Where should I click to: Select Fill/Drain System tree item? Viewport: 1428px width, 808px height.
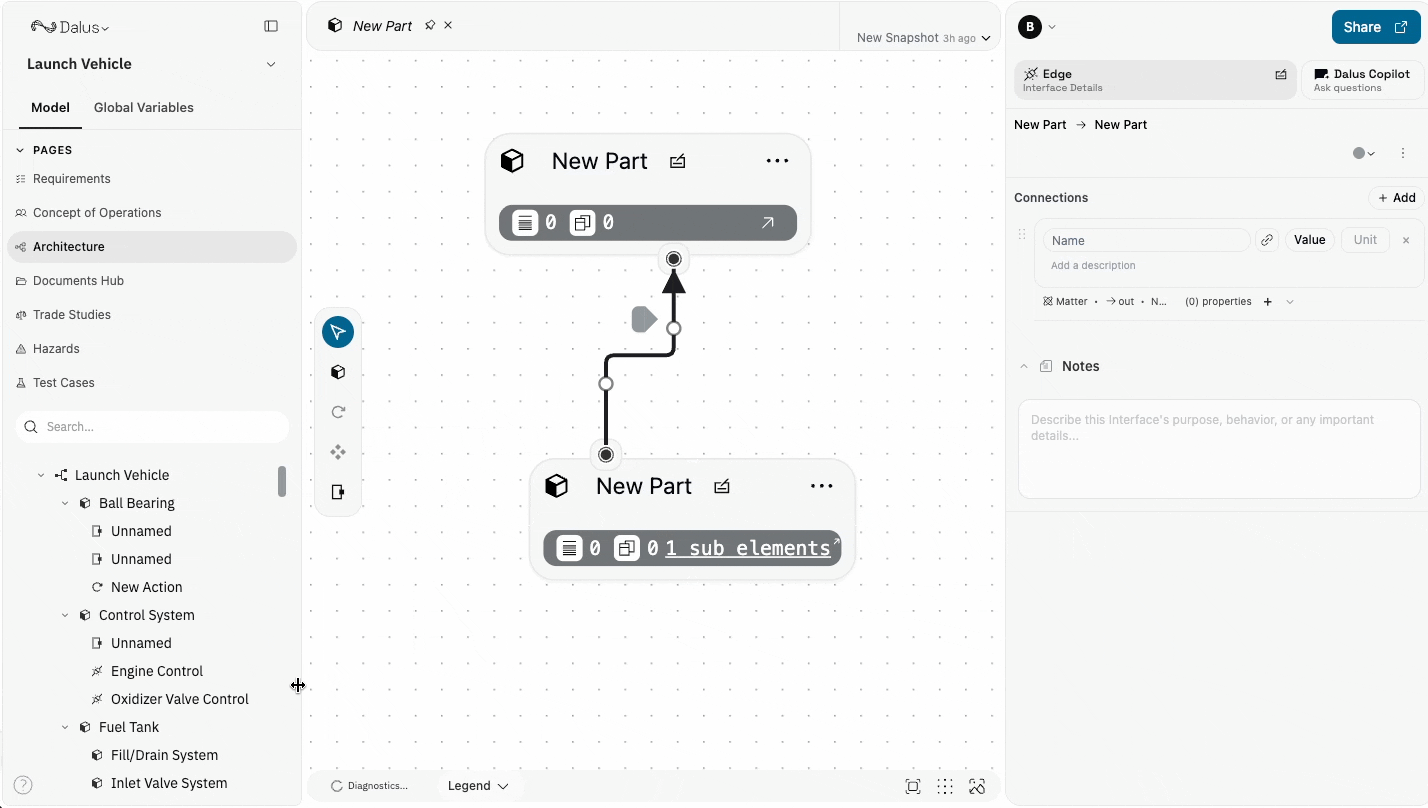164,755
